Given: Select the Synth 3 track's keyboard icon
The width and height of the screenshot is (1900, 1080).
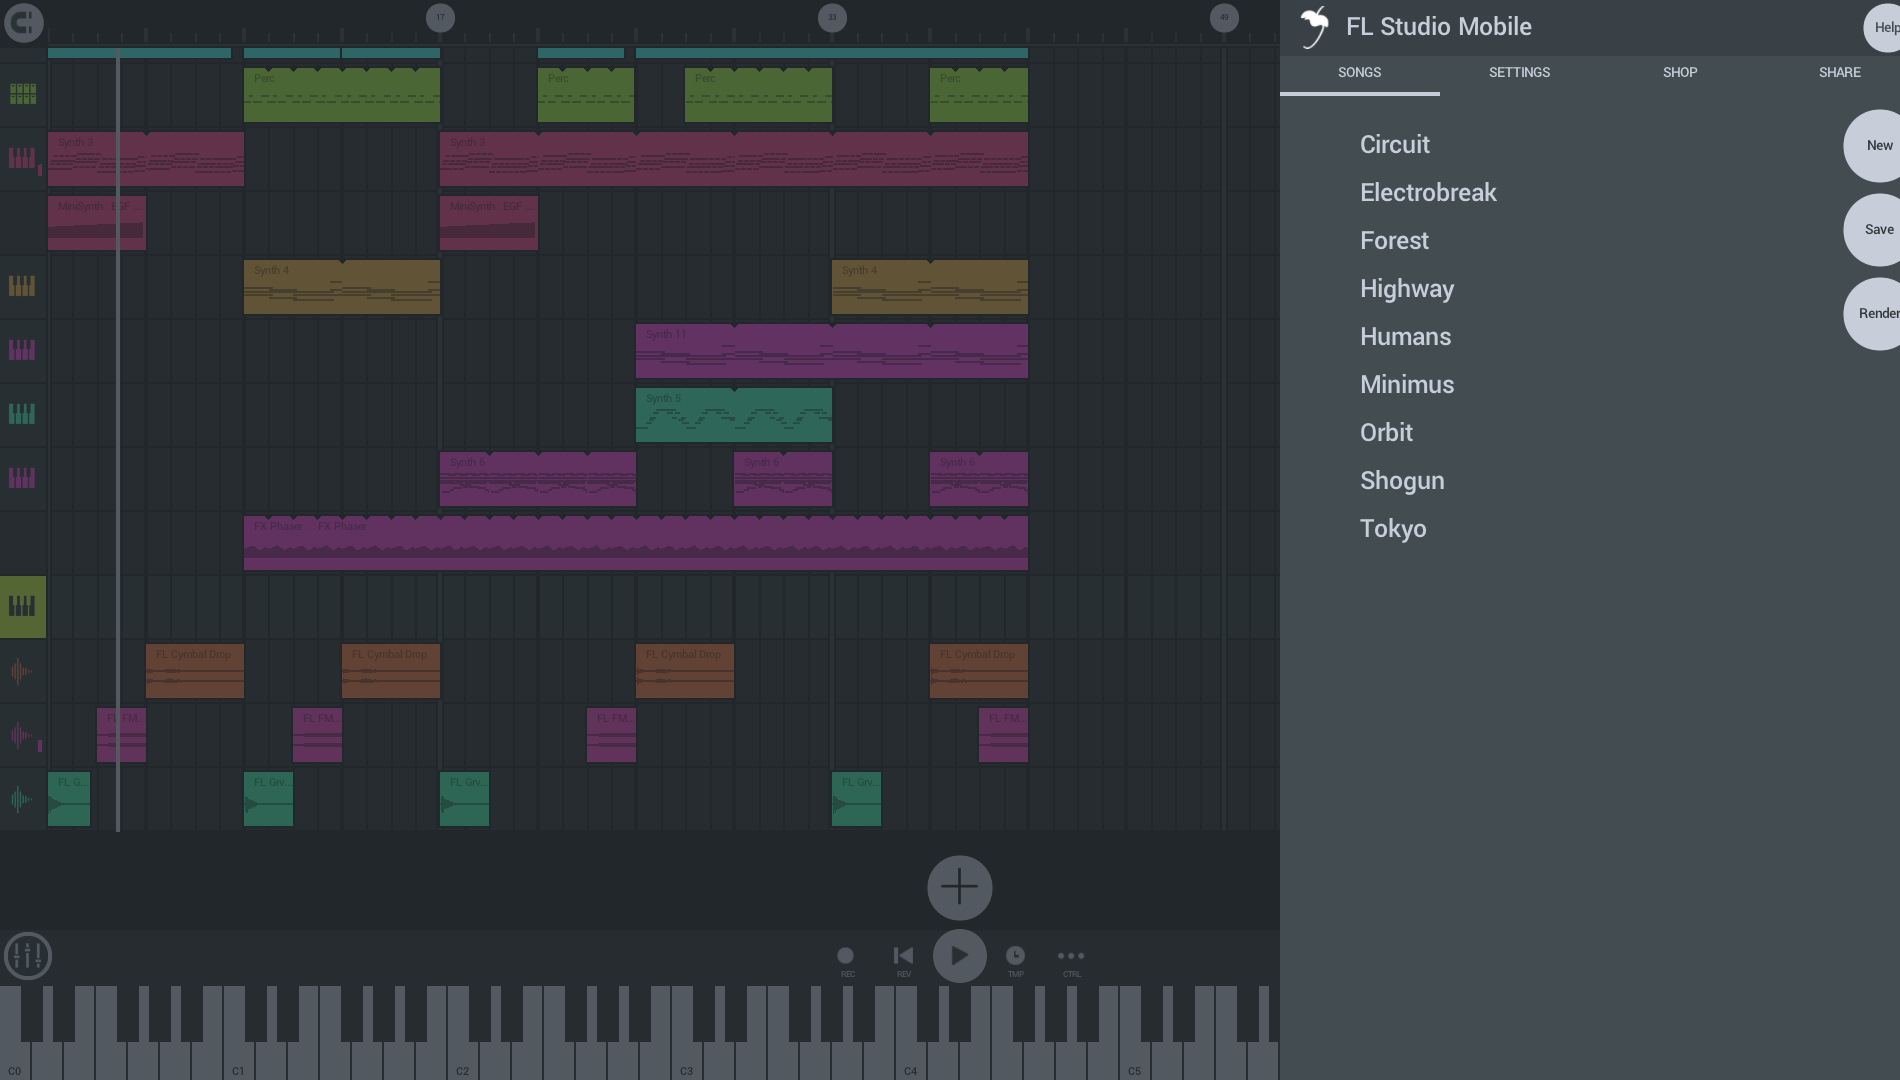Looking at the screenshot, I should [x=23, y=157].
